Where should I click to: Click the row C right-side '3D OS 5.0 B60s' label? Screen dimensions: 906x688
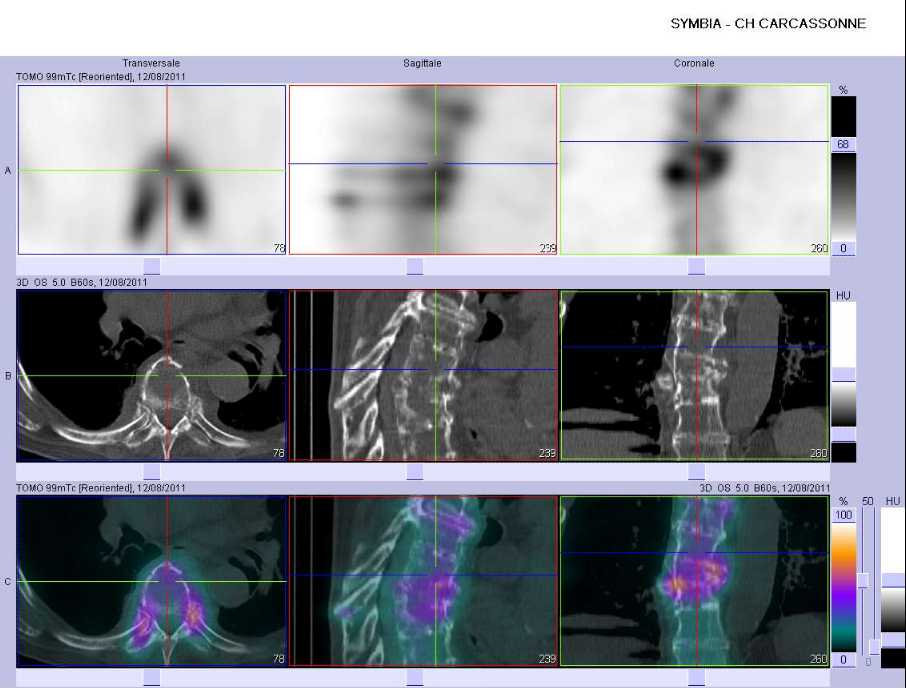coord(738,488)
